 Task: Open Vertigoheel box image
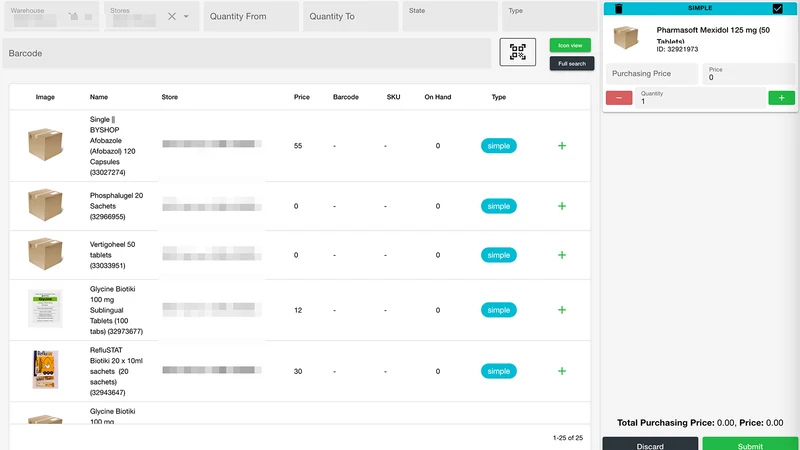(x=45, y=254)
